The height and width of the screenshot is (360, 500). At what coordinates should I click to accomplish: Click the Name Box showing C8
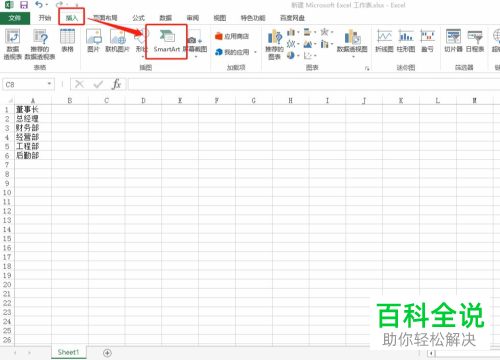[24, 84]
